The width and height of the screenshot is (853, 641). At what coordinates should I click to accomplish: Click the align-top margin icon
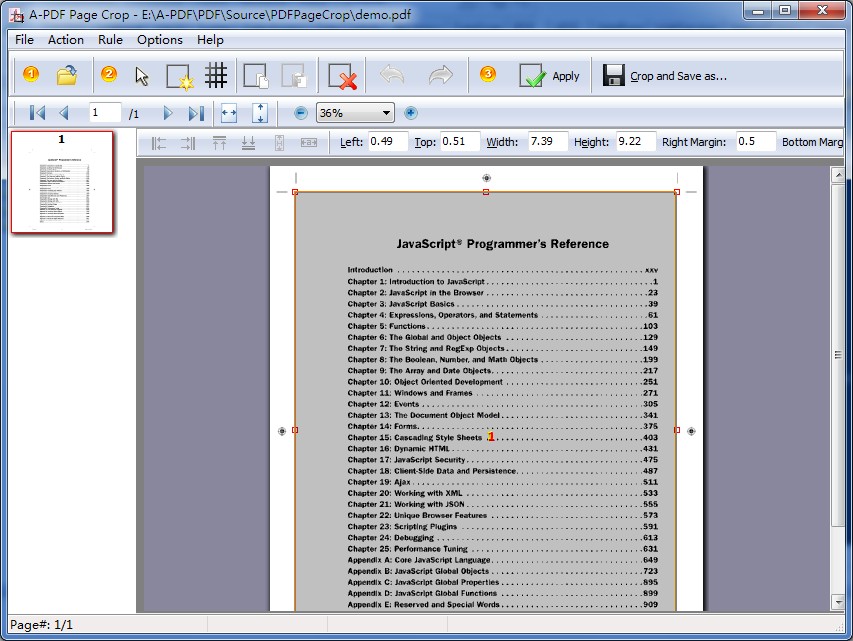(x=219, y=143)
